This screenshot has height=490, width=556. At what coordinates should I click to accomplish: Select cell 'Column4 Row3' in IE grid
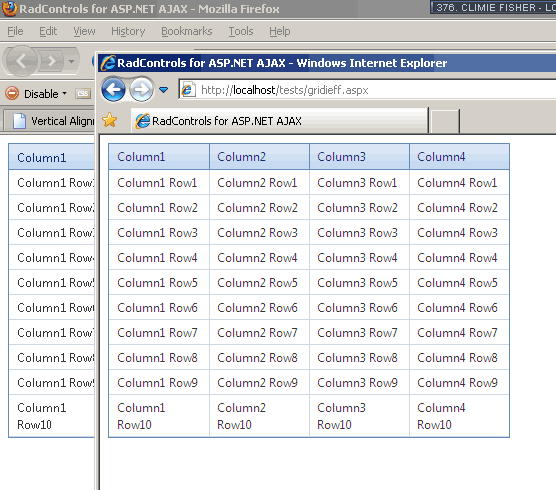[459, 233]
